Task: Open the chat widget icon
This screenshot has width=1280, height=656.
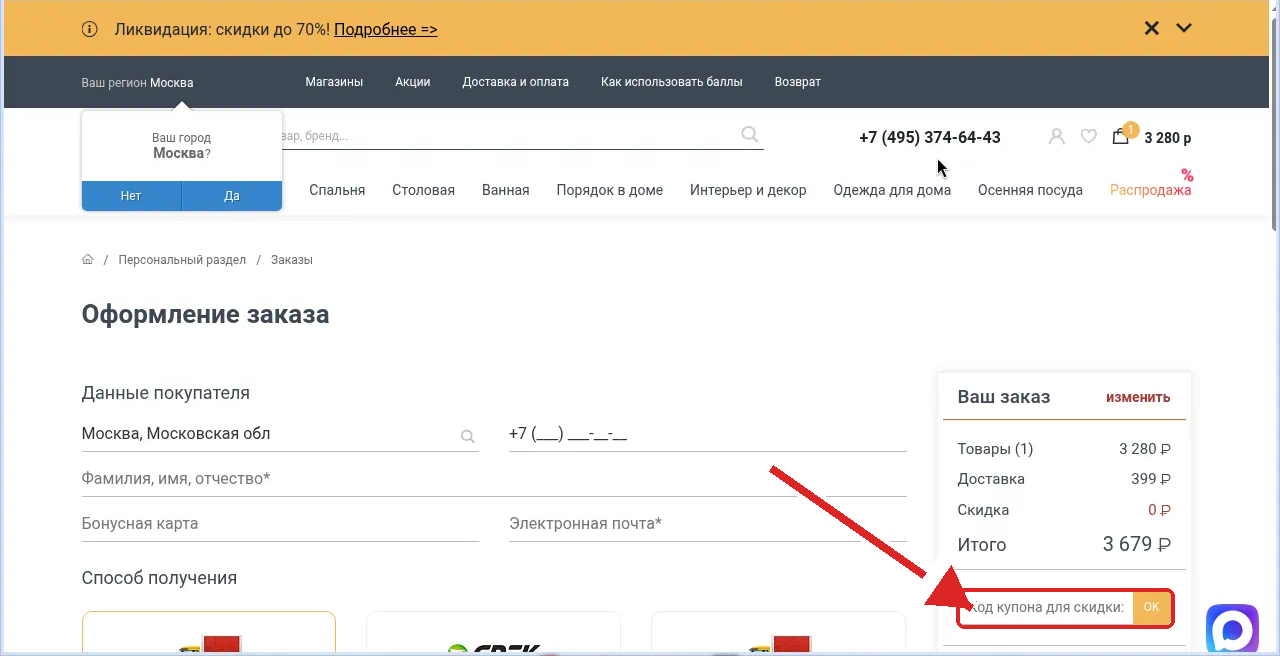Action: (1232, 629)
